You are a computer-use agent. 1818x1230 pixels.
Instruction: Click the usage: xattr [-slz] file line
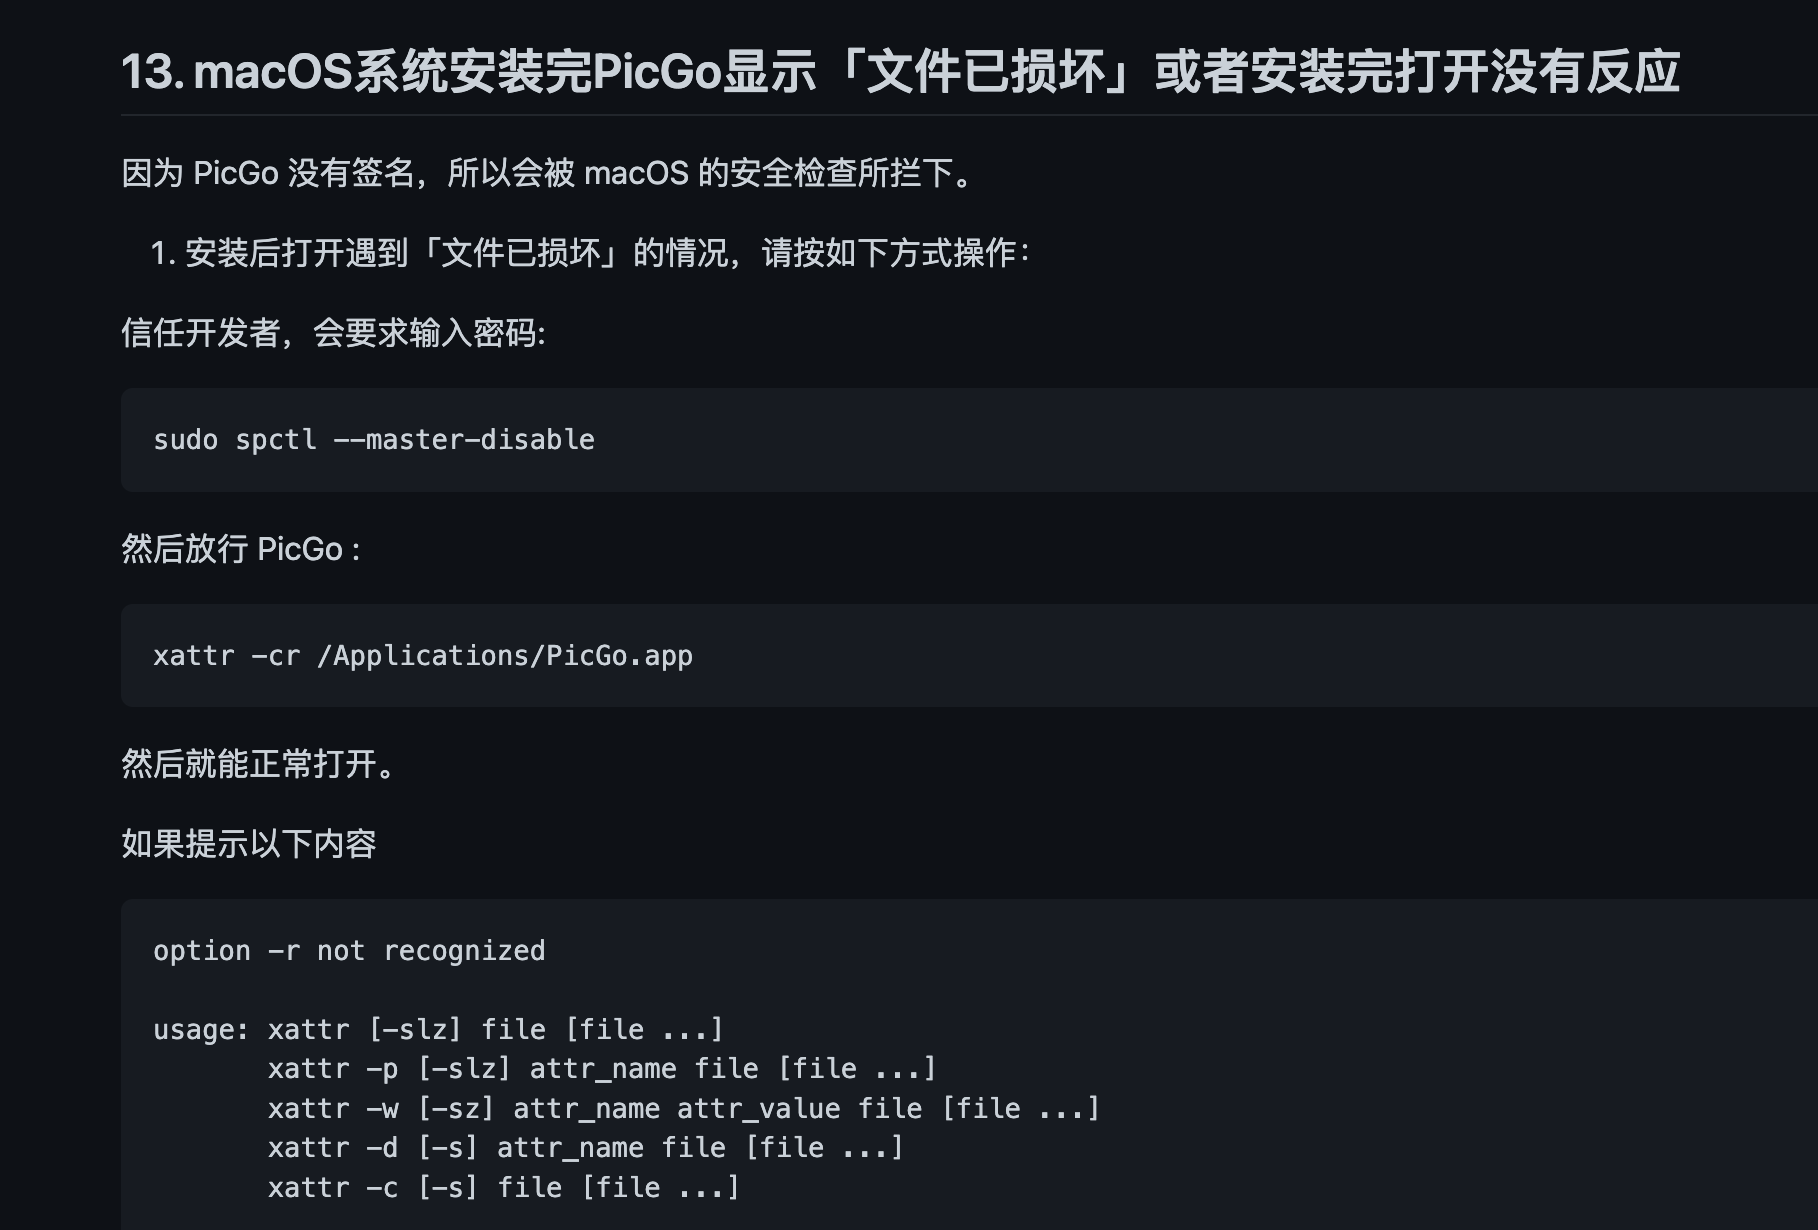tap(438, 1030)
